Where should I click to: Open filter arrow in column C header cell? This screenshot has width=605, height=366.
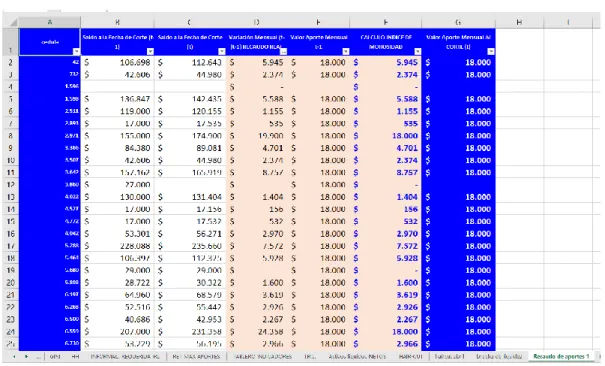[221, 51]
